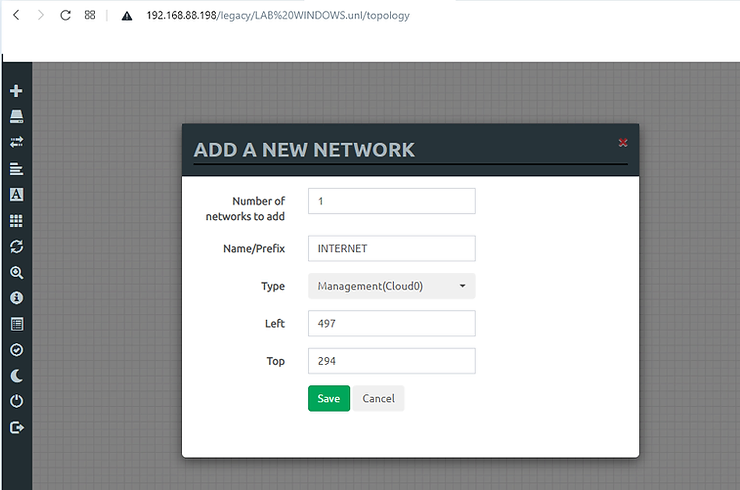
Task: Close the Add a New Network dialog
Action: click(623, 143)
